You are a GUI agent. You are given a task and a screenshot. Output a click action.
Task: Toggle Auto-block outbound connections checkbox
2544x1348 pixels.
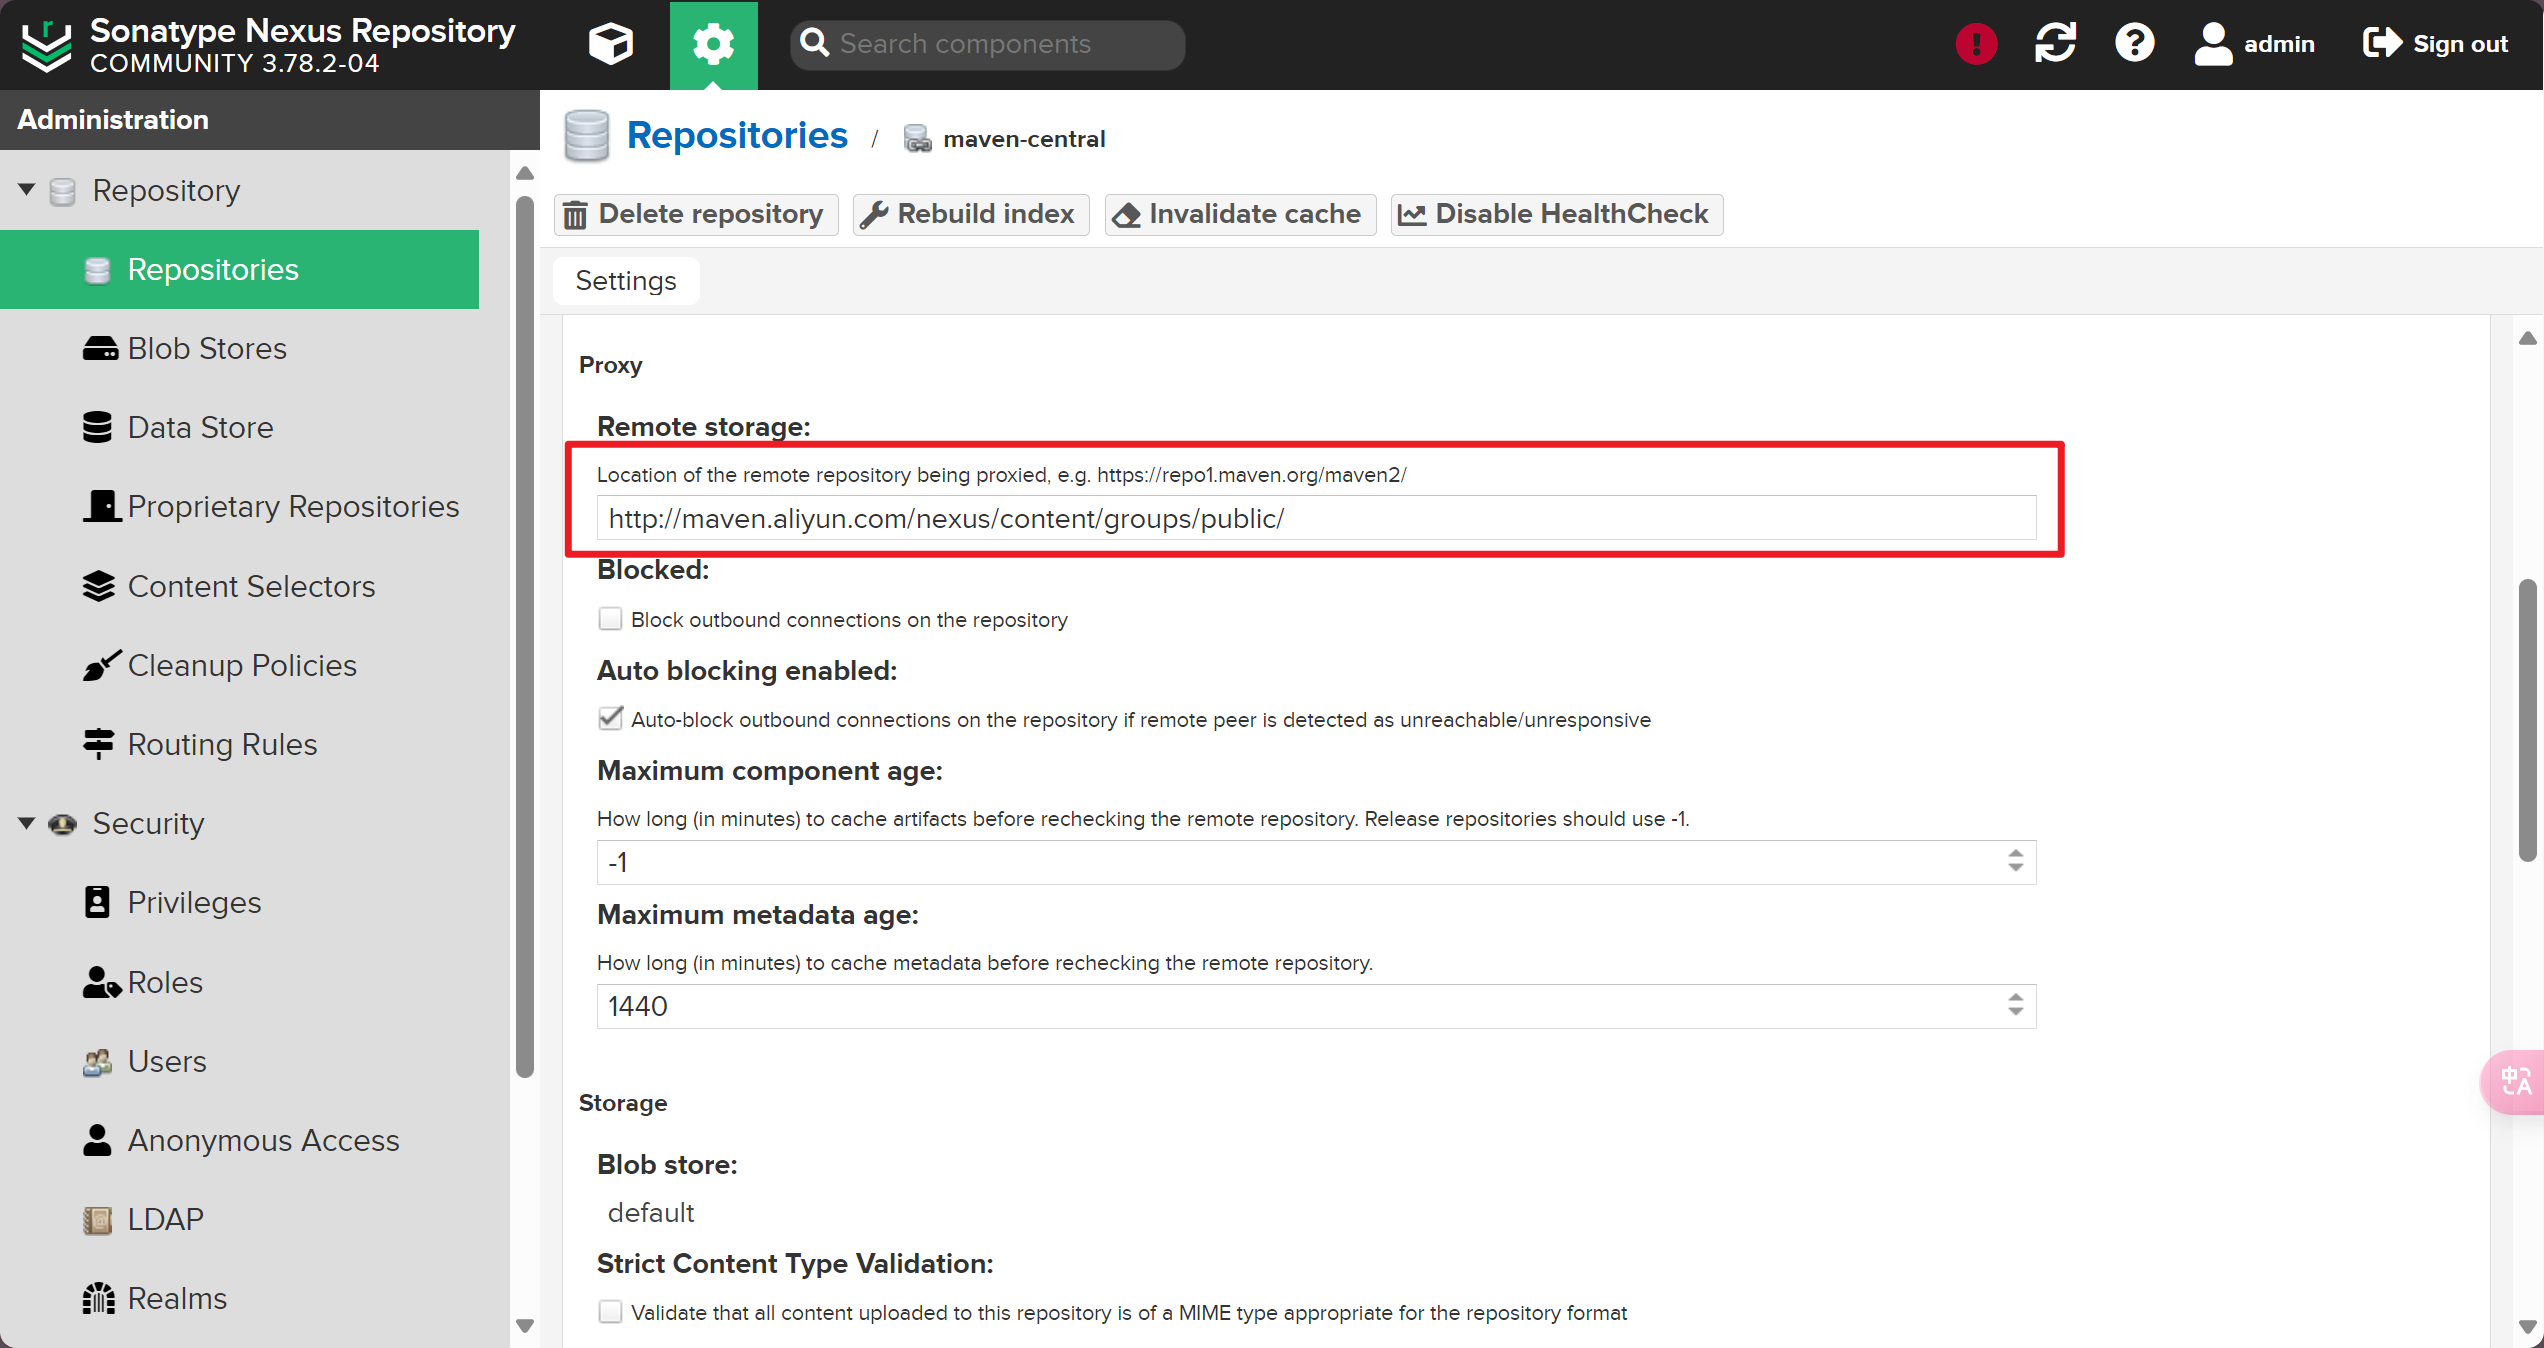610,719
